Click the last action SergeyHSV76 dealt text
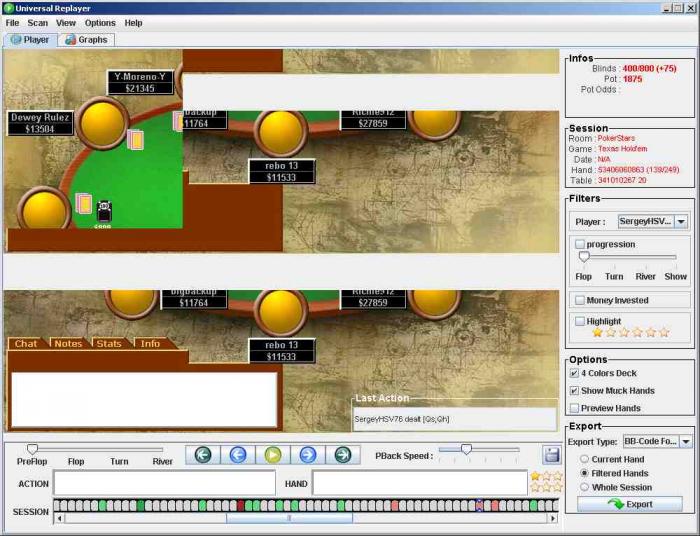The image size is (700, 536). (402, 419)
